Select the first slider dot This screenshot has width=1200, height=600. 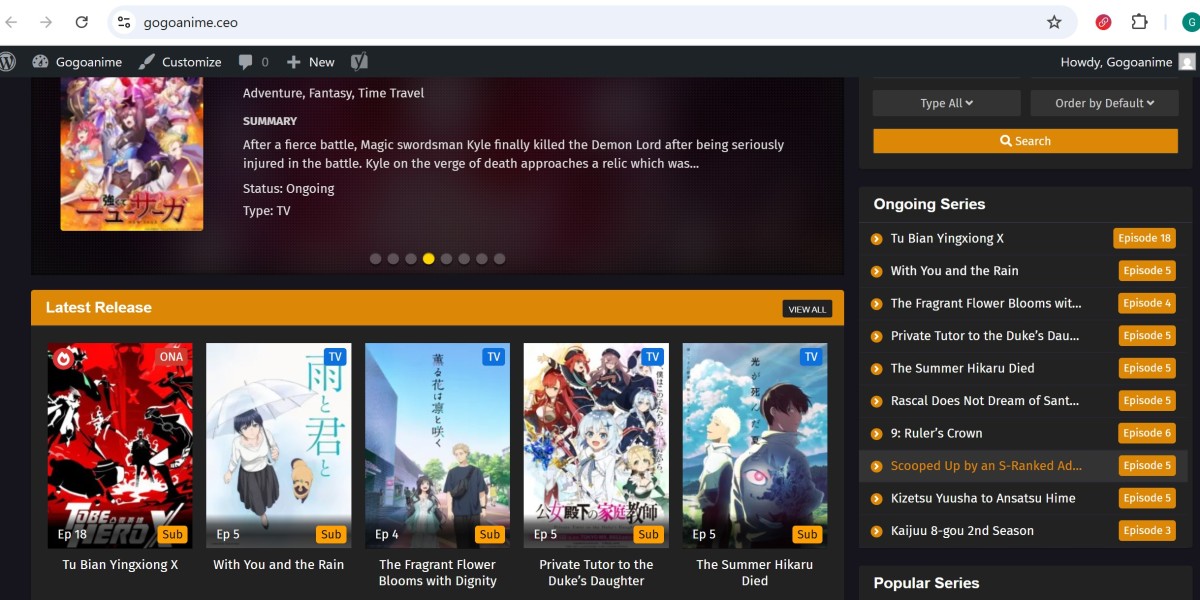click(x=376, y=258)
